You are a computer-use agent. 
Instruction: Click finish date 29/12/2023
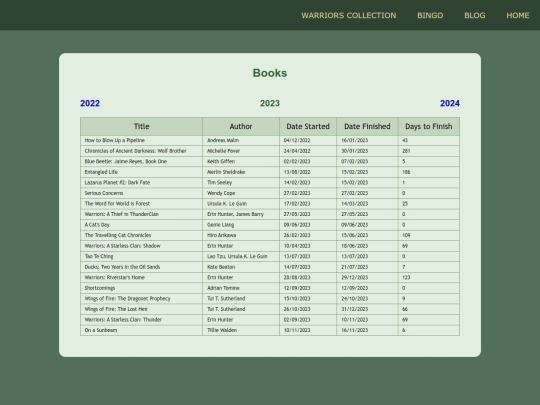point(354,278)
